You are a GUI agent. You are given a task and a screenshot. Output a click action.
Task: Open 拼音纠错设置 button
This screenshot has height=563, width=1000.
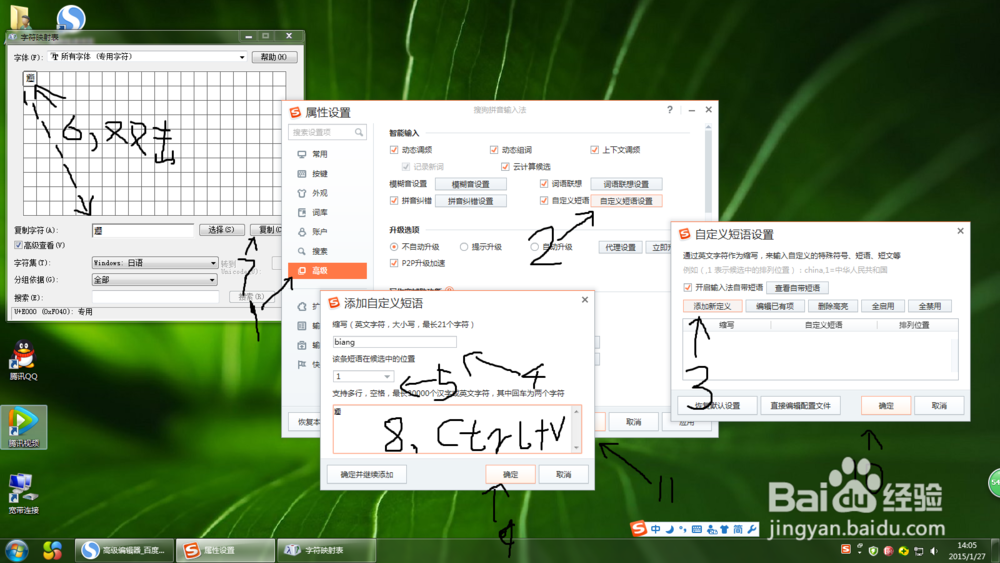pyautogui.click(x=471, y=201)
